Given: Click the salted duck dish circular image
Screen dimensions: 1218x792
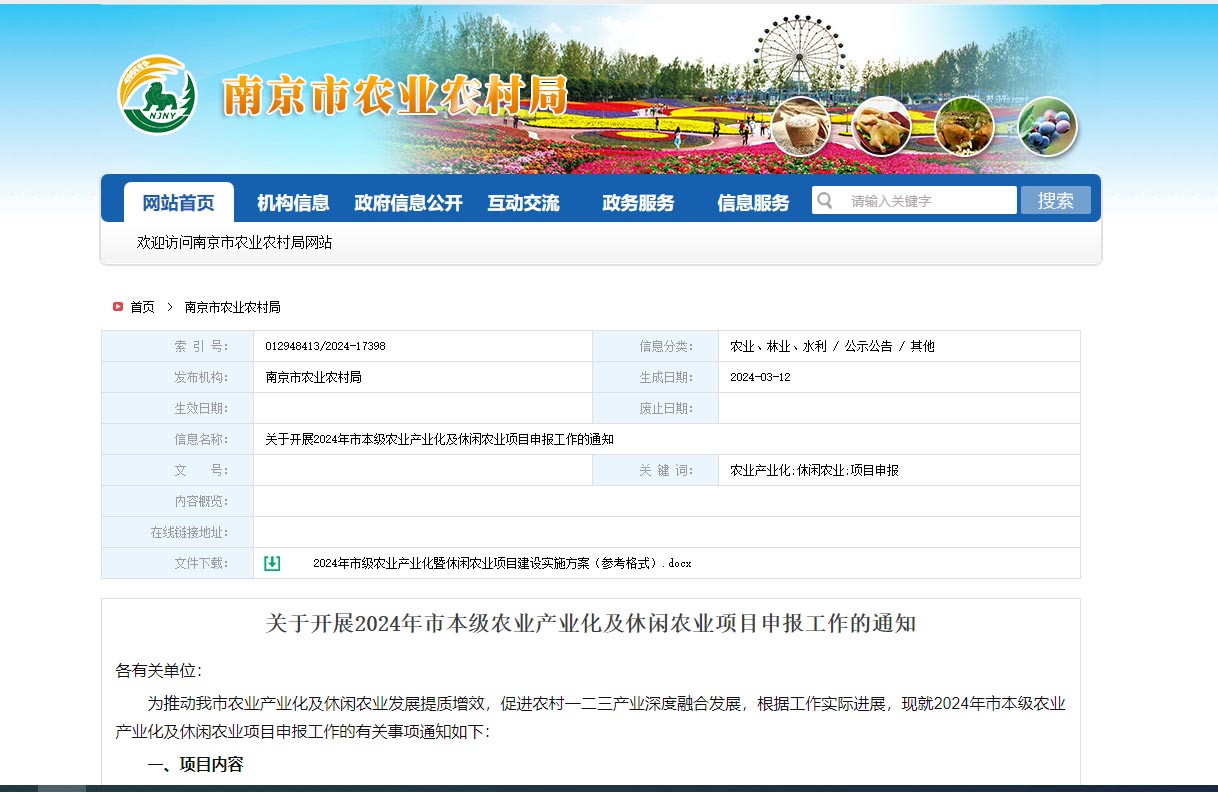Looking at the screenshot, I should click(x=881, y=126).
